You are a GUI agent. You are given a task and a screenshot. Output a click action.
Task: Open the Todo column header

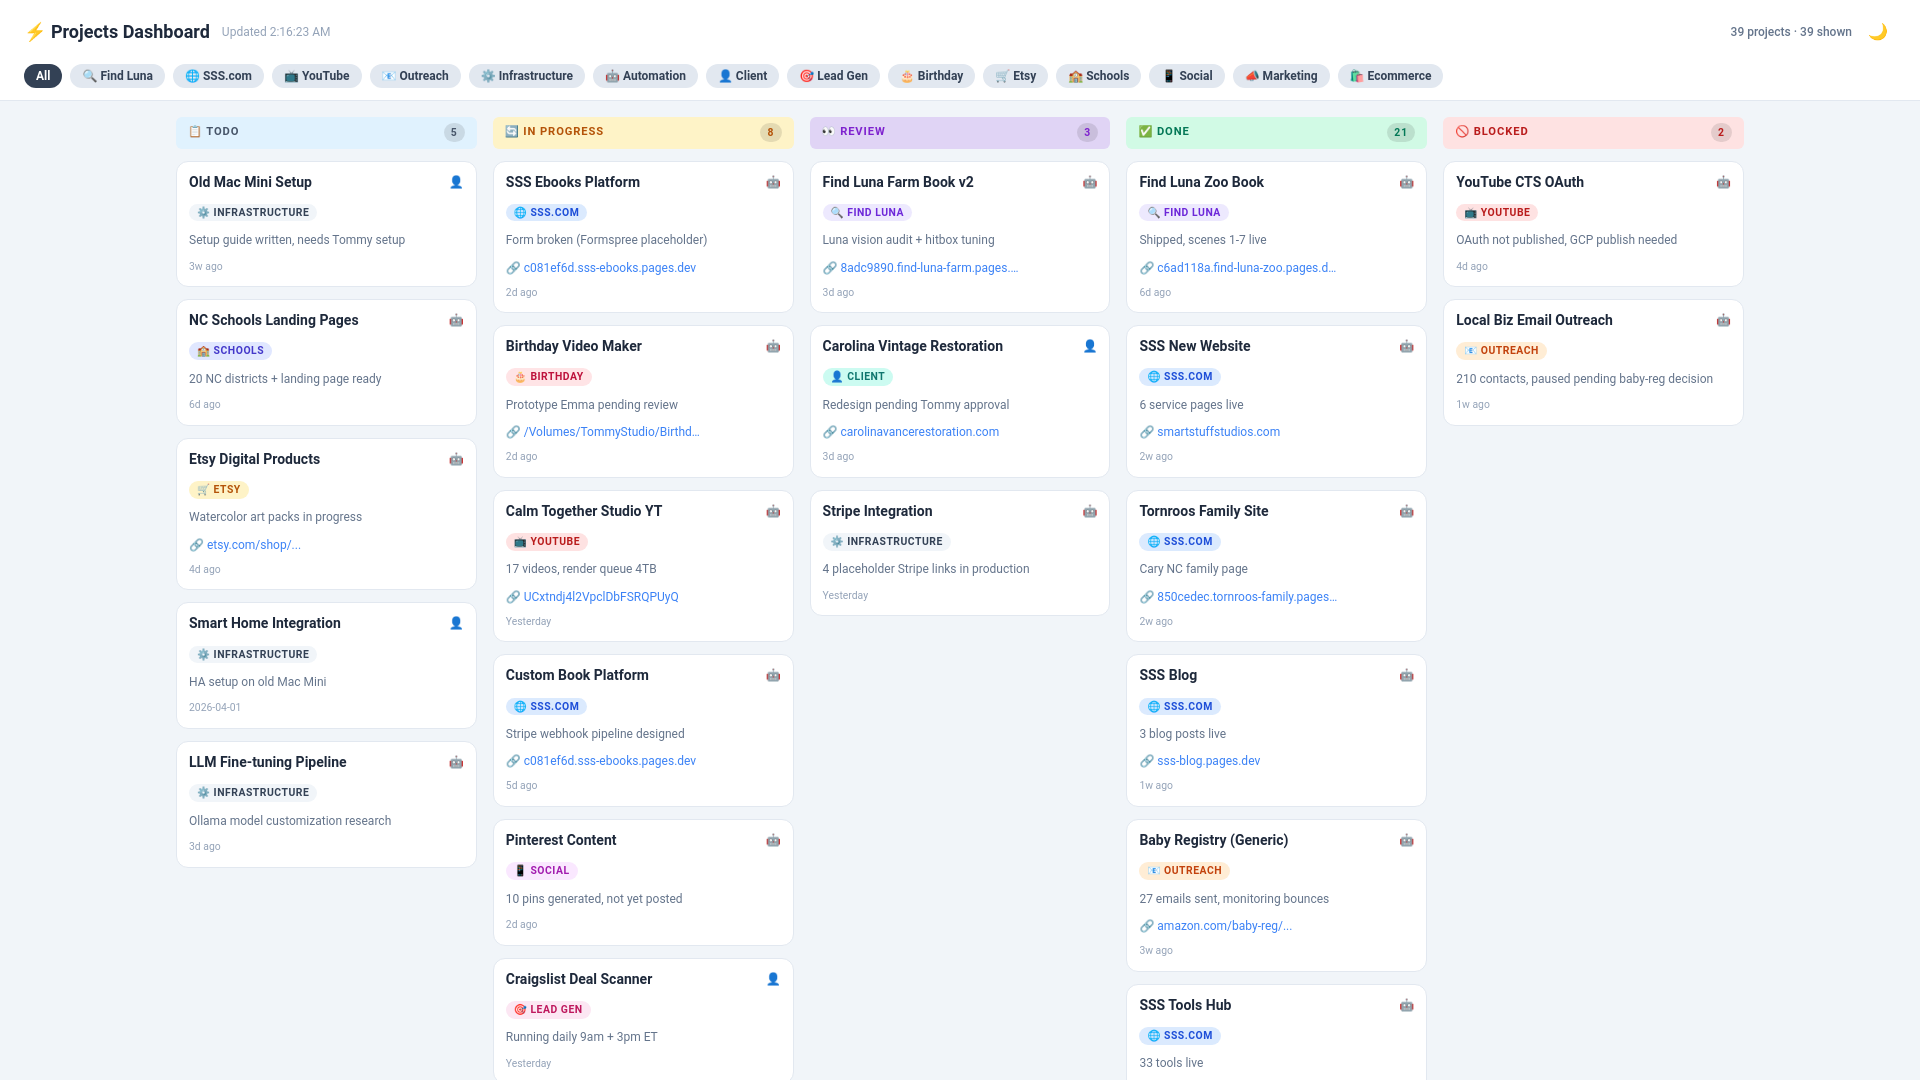tap(326, 132)
